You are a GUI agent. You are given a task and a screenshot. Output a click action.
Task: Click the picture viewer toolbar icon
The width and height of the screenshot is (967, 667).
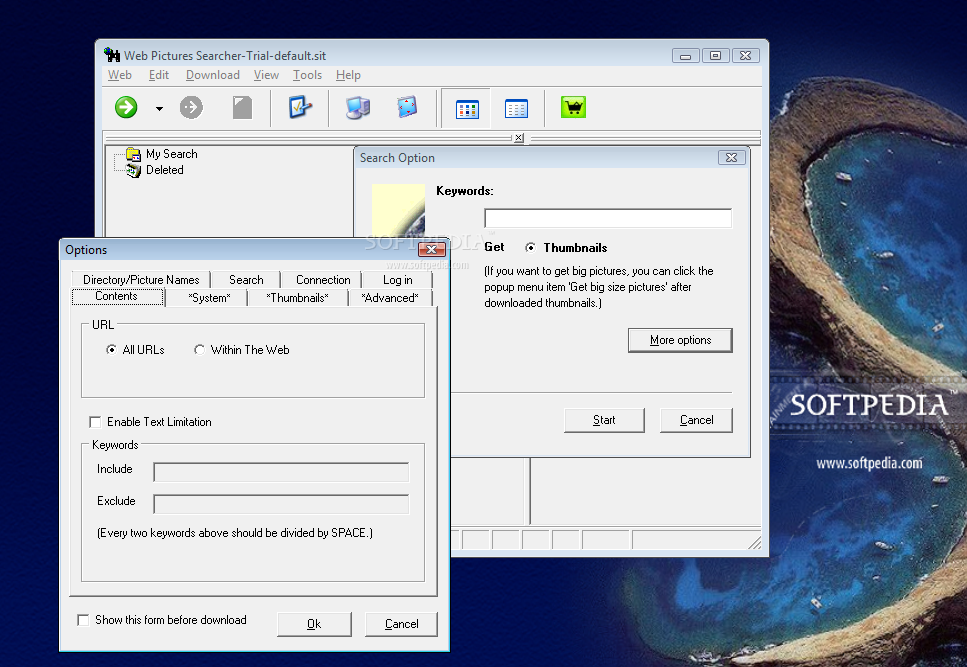coord(407,107)
